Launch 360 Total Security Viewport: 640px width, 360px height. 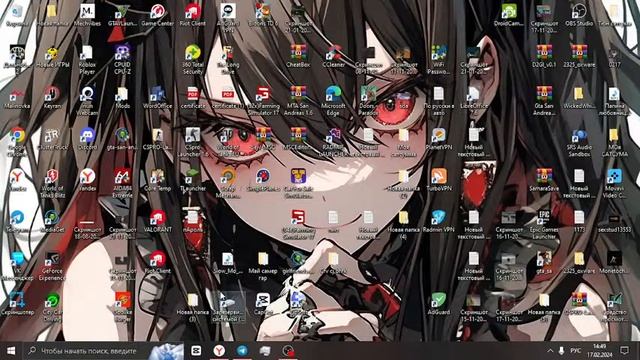[192, 60]
